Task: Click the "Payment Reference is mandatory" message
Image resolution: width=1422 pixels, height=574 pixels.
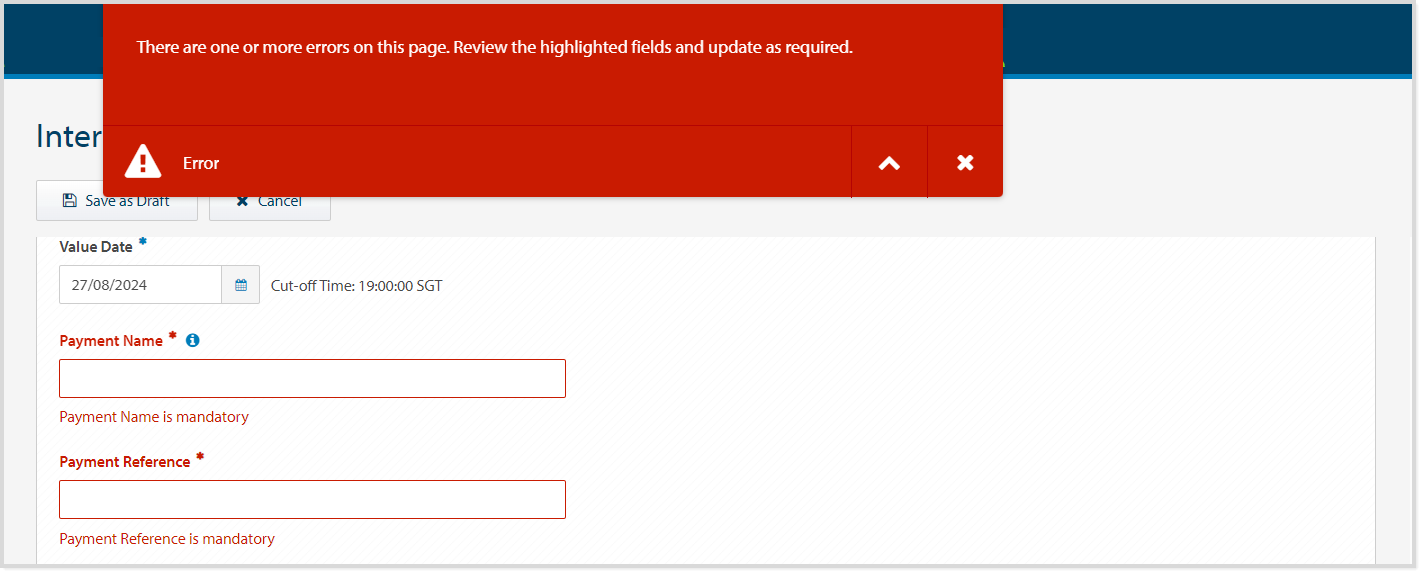Action: click(x=167, y=539)
